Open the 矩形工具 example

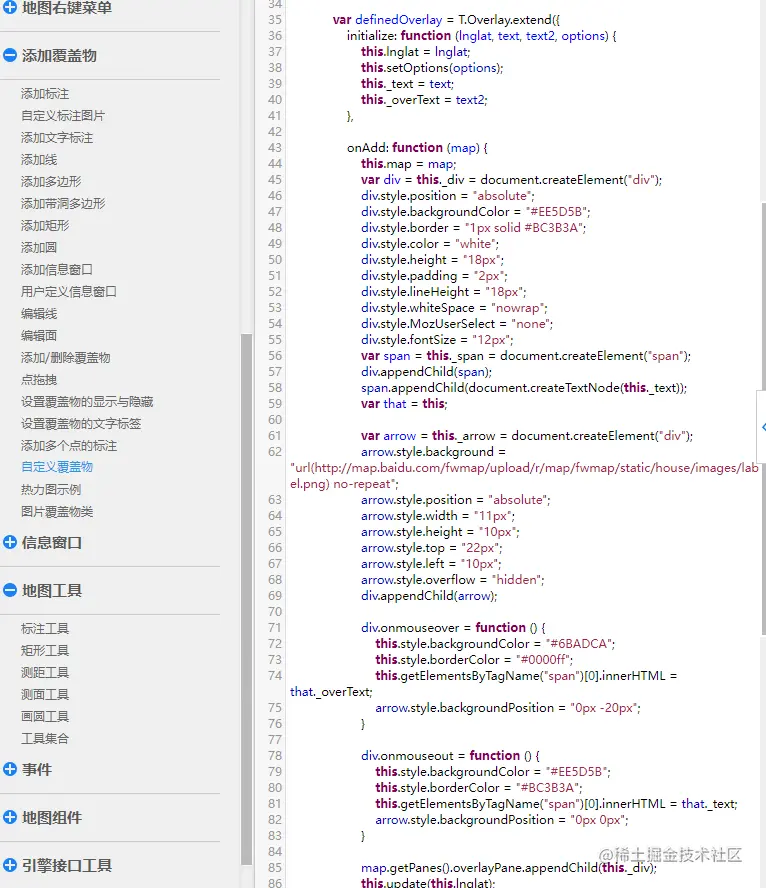tap(45, 650)
